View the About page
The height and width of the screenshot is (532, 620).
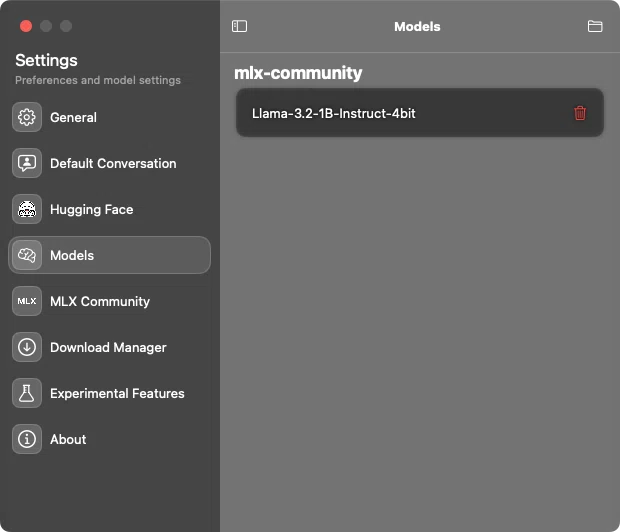pyautogui.click(x=109, y=439)
